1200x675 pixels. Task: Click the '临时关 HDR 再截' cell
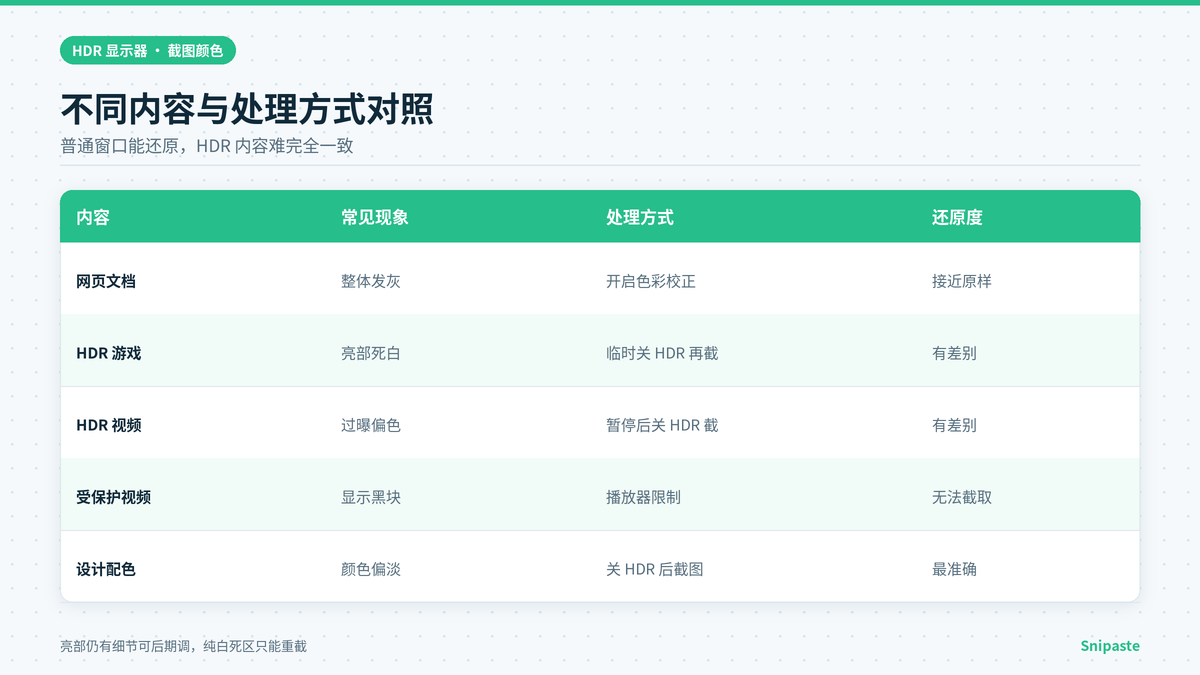(662, 353)
